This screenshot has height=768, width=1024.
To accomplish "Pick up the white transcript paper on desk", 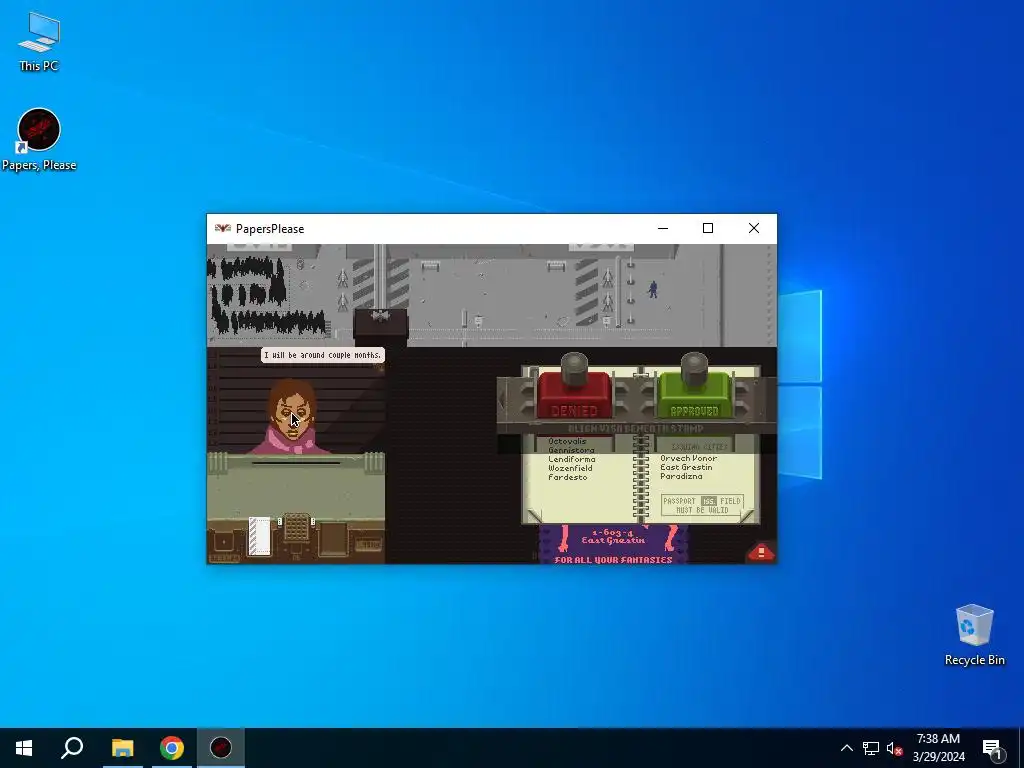I will coord(259,536).
